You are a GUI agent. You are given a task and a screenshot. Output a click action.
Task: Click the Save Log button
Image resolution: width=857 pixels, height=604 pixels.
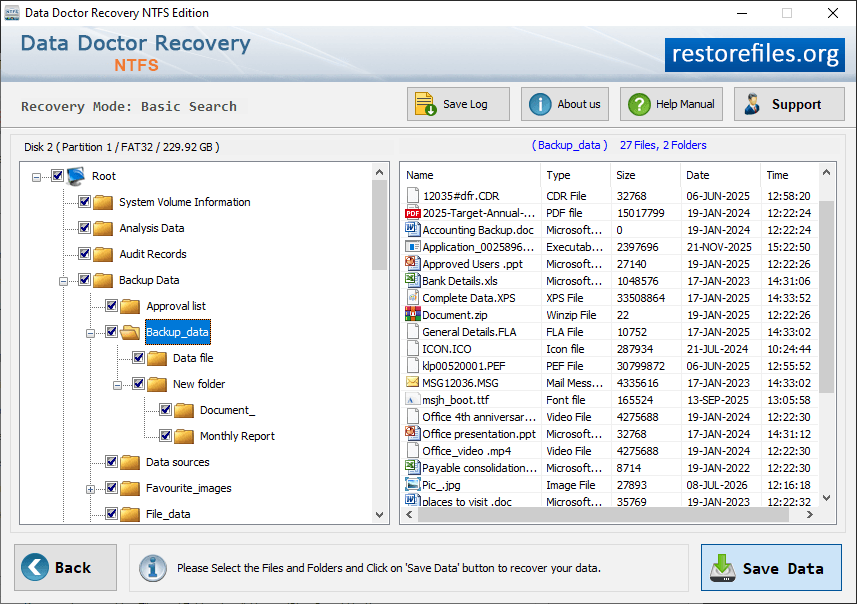tap(458, 104)
